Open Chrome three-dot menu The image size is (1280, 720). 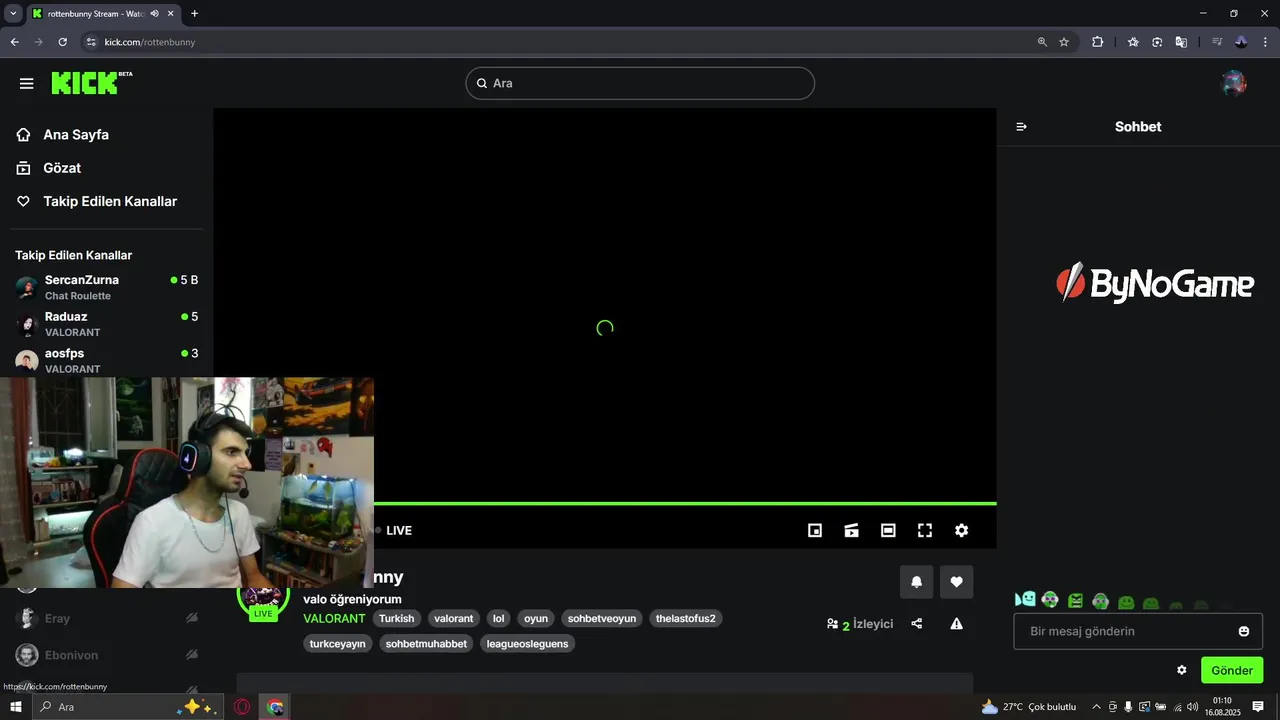point(1265,42)
